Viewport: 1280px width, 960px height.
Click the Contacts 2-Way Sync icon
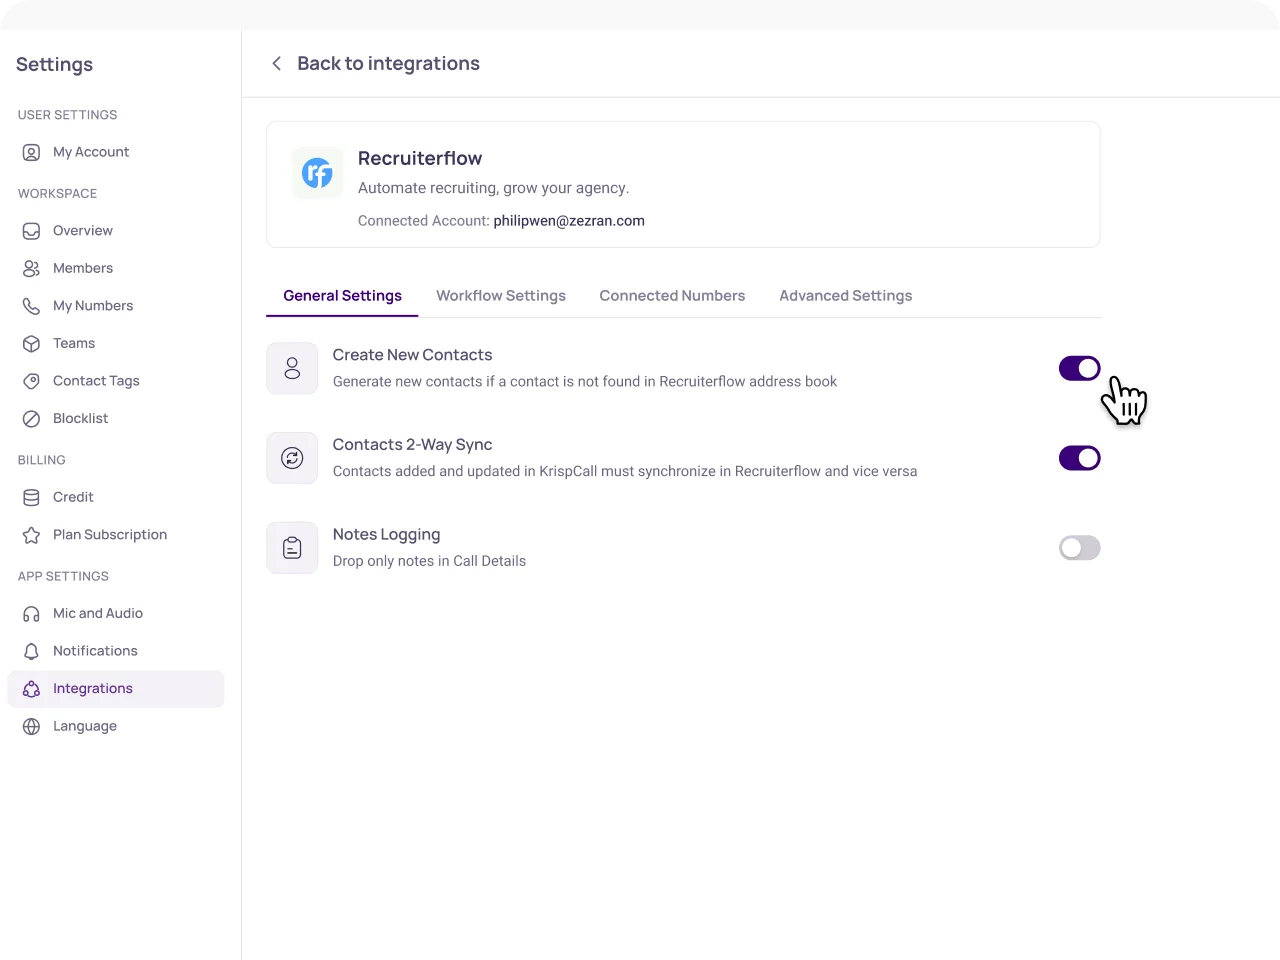click(292, 458)
